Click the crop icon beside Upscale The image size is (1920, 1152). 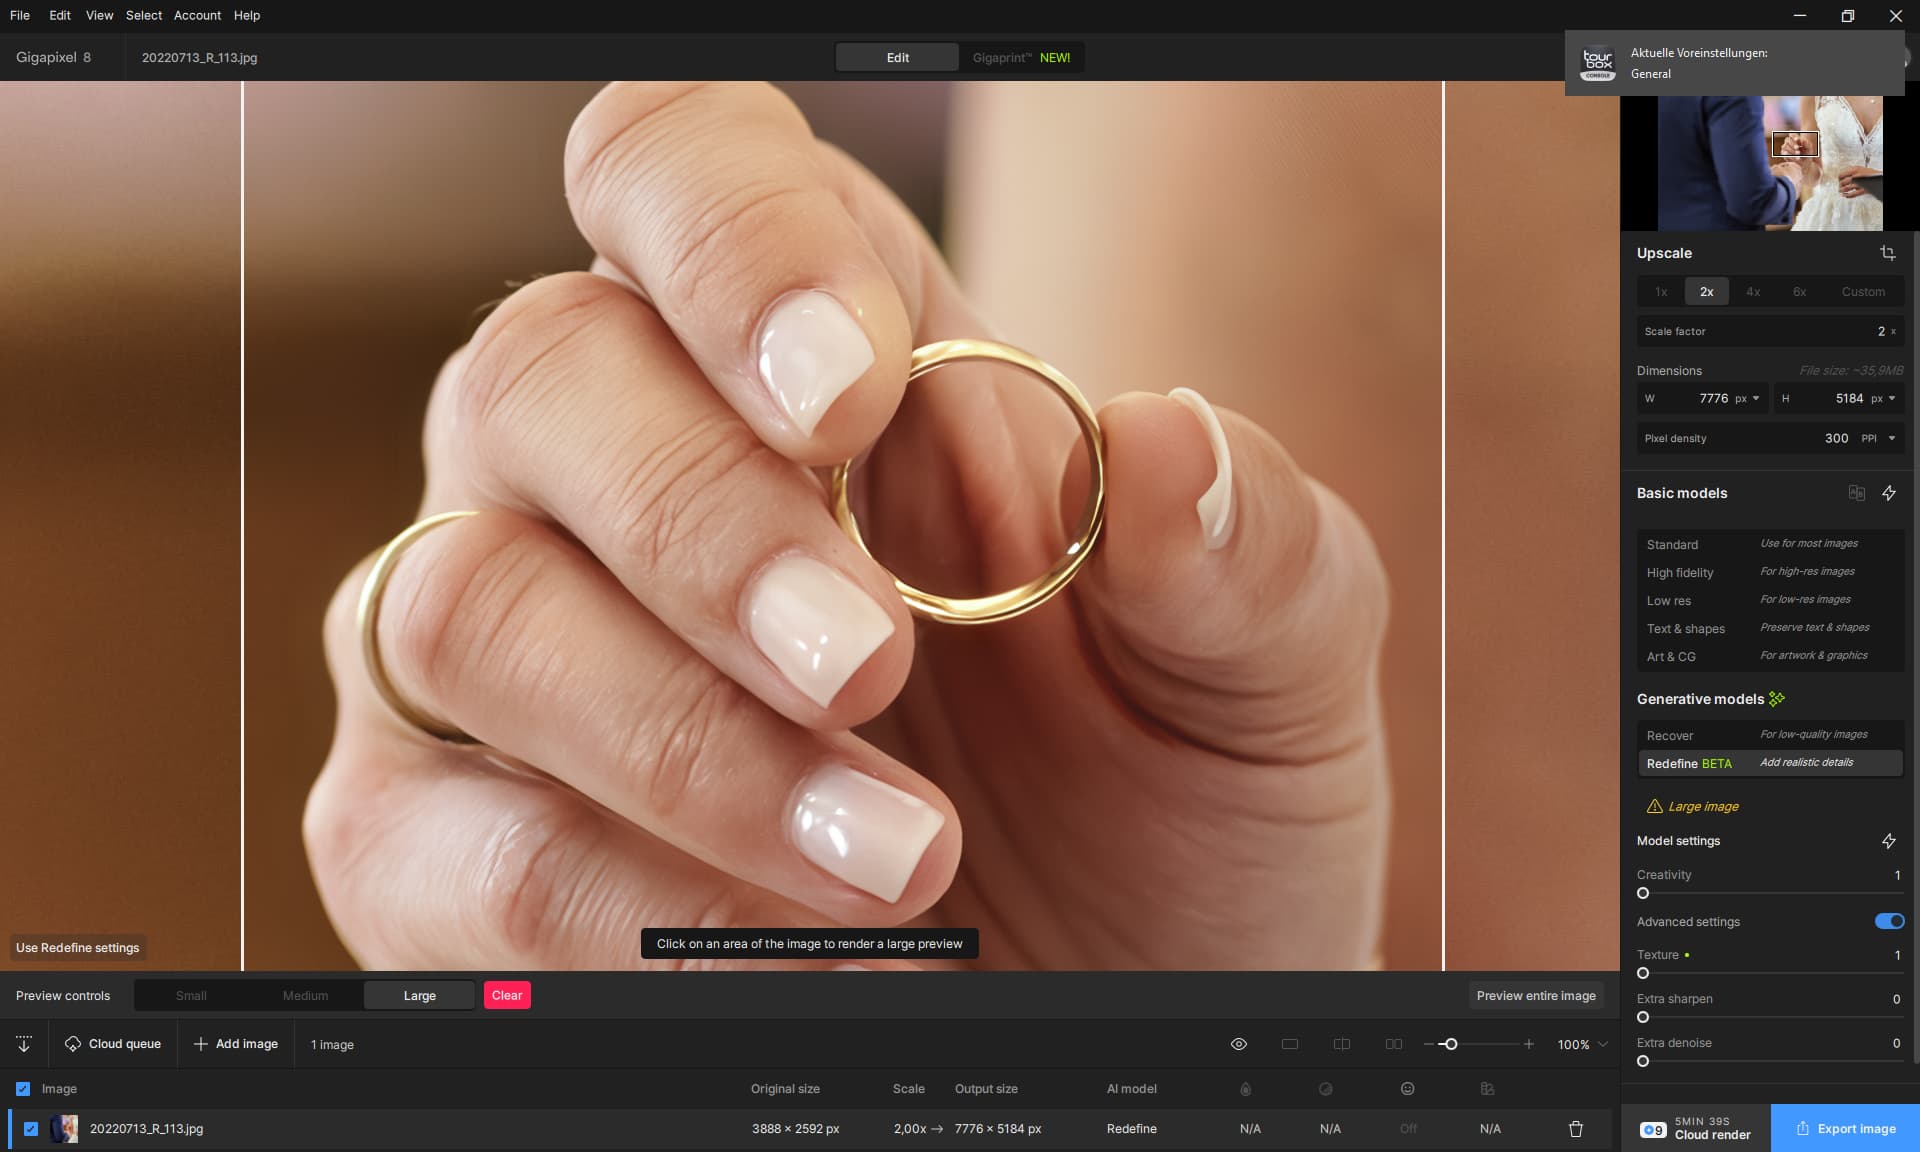(1887, 253)
